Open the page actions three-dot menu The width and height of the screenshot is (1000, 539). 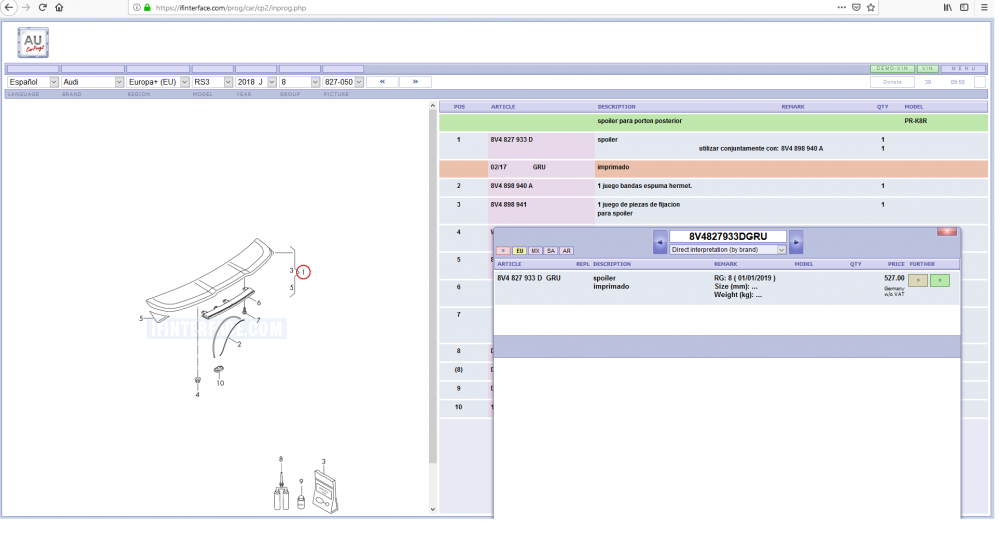842,8
